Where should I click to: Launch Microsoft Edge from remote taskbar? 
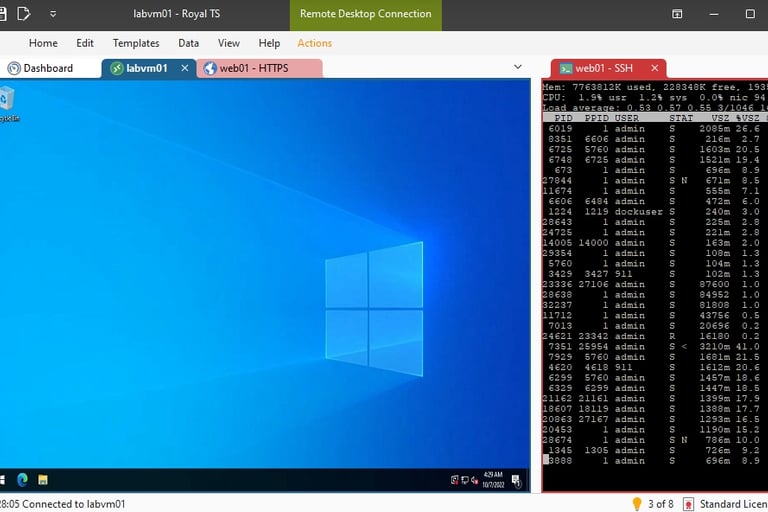(x=22, y=480)
